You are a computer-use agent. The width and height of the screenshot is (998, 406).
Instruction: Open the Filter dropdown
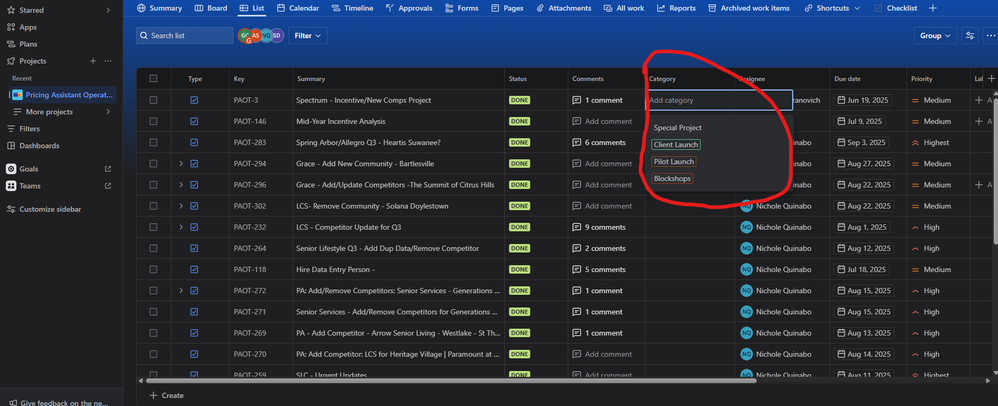tap(307, 36)
